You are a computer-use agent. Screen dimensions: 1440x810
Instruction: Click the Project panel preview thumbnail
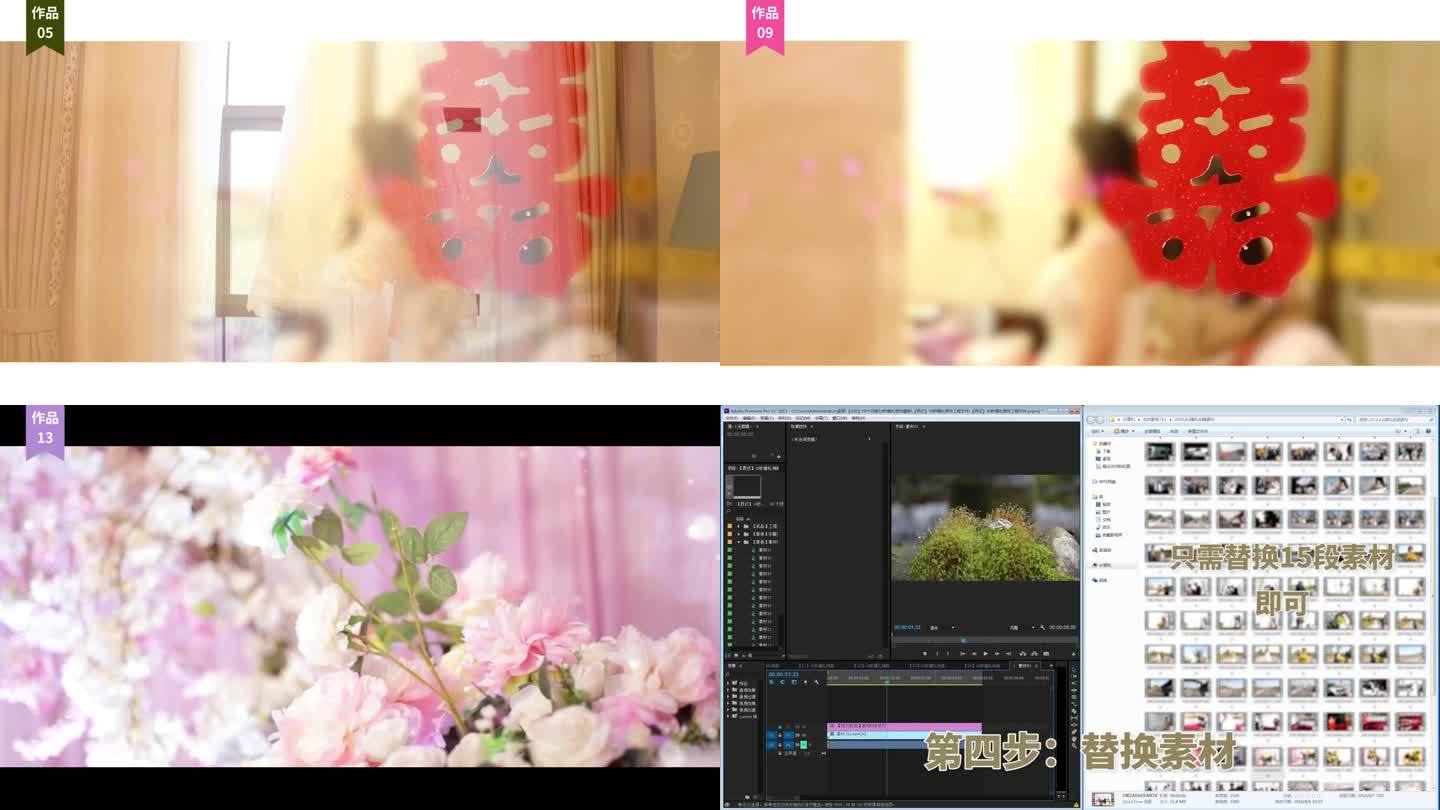[x=747, y=486]
